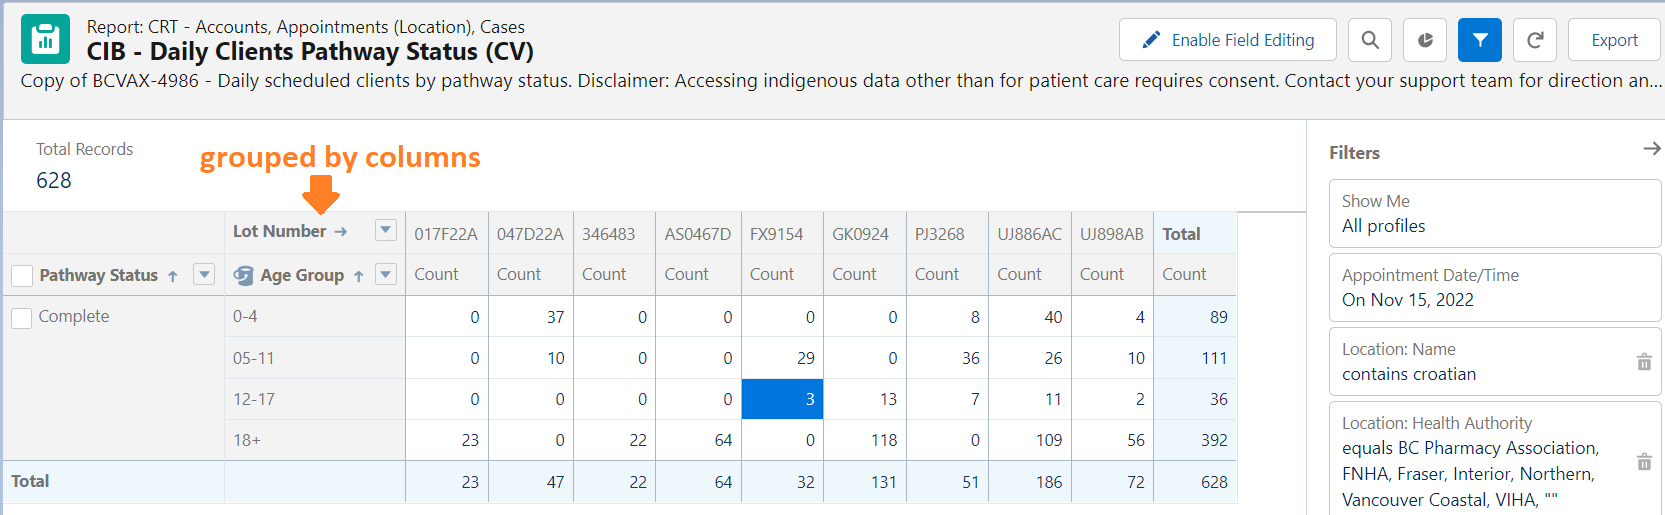This screenshot has height=515, width=1665.
Task: Click the 05-11 age group row label
Action: click(252, 358)
